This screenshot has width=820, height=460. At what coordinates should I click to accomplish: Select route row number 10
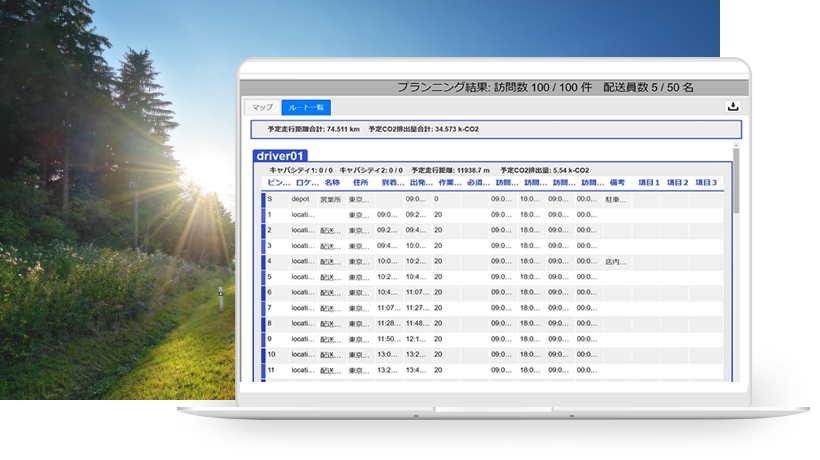[x=493, y=354]
